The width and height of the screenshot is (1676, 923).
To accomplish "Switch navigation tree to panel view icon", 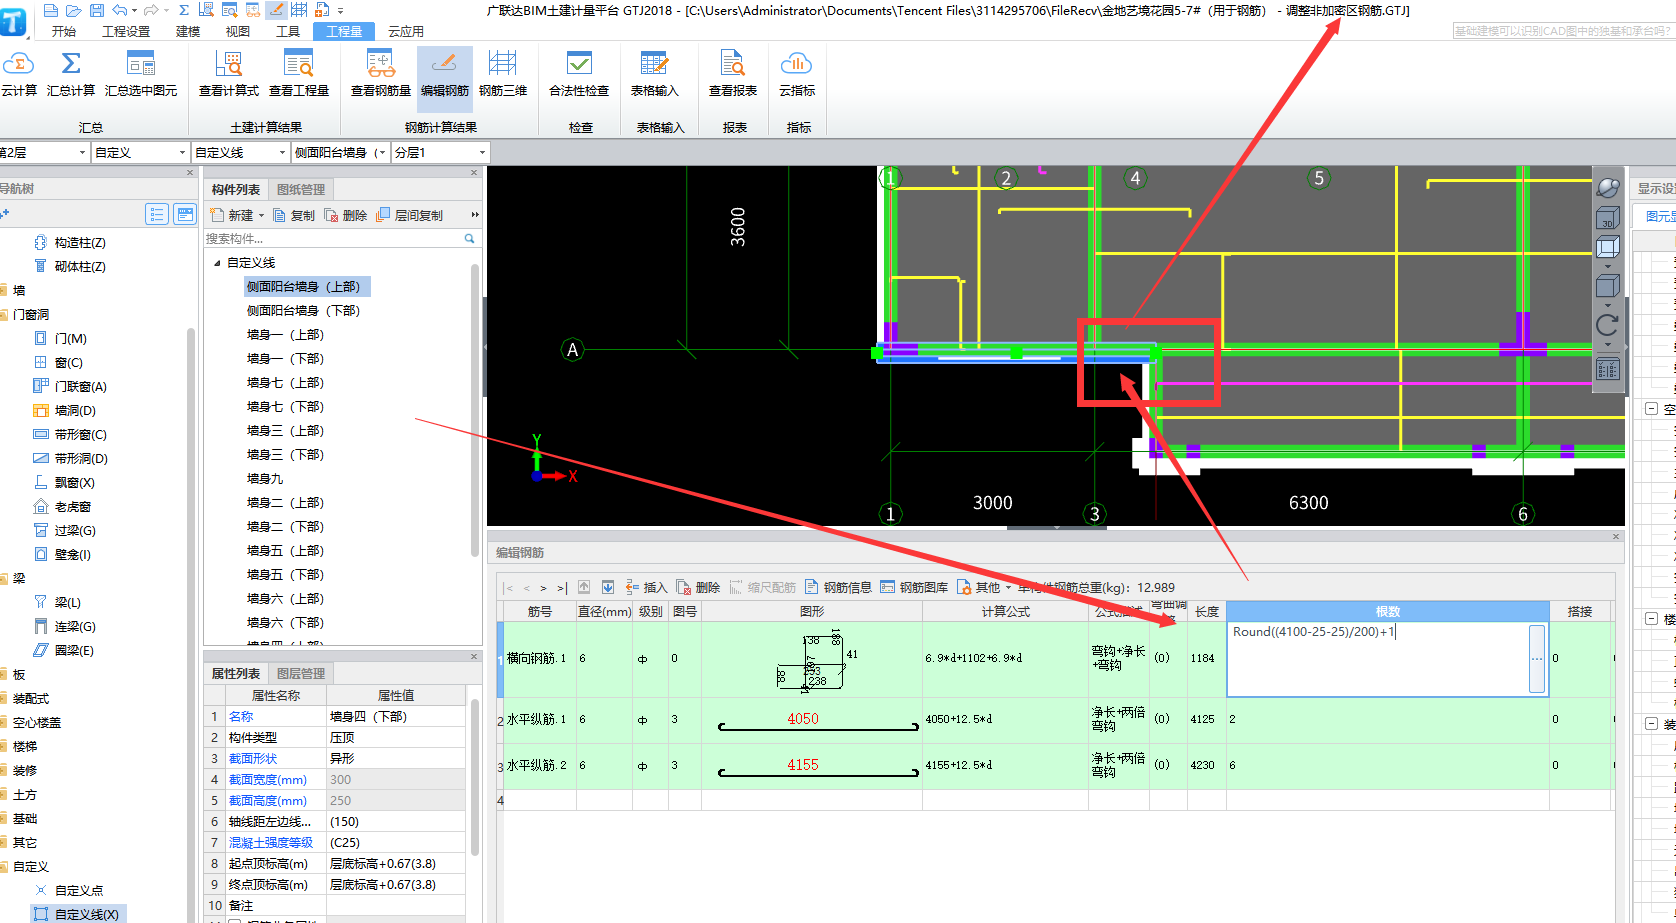I will click(185, 214).
